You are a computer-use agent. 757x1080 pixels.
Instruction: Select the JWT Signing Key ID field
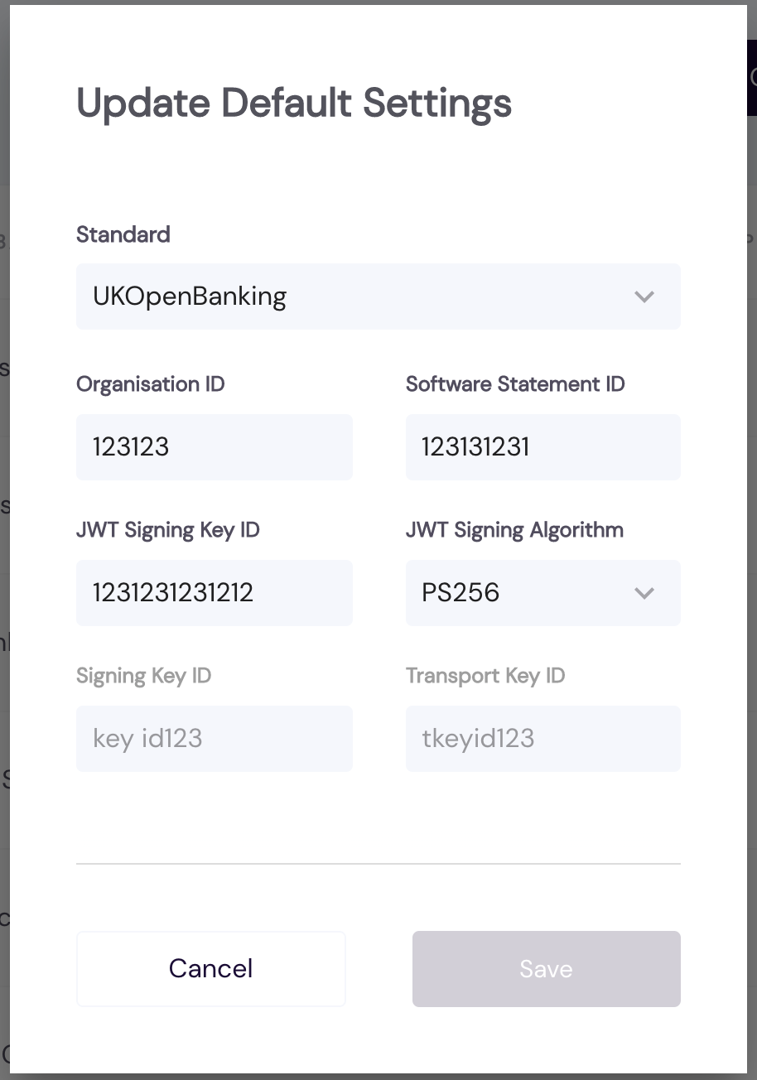pyautogui.click(x=214, y=593)
